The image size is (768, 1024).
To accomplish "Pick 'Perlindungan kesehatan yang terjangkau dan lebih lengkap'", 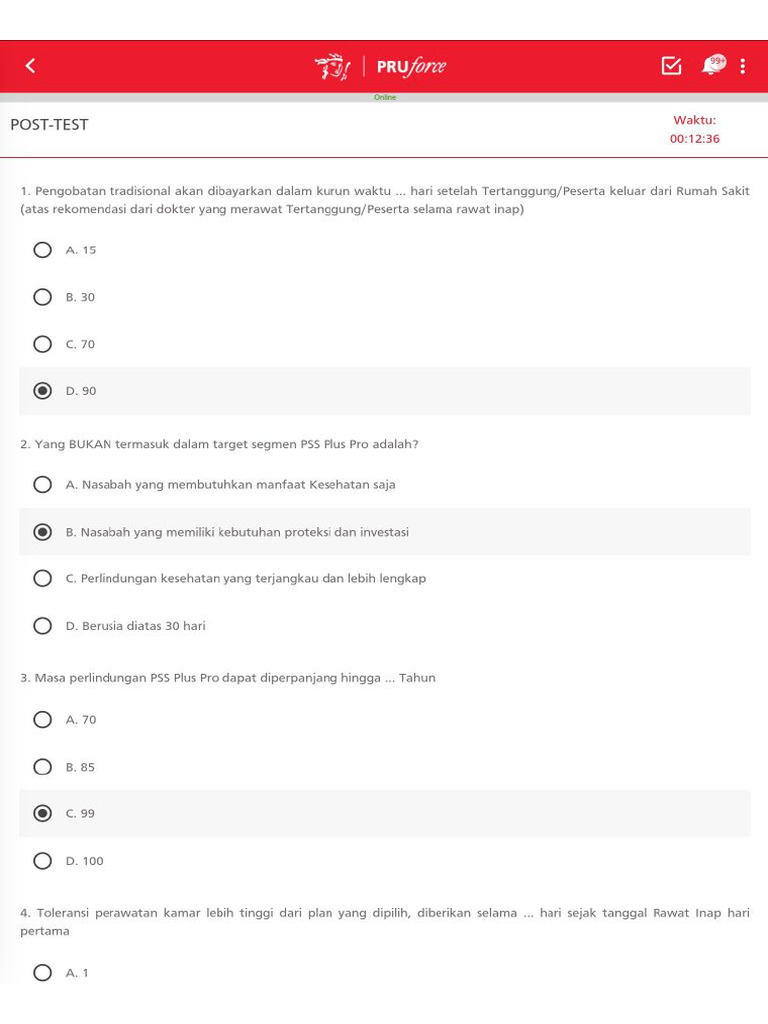I will [43, 578].
